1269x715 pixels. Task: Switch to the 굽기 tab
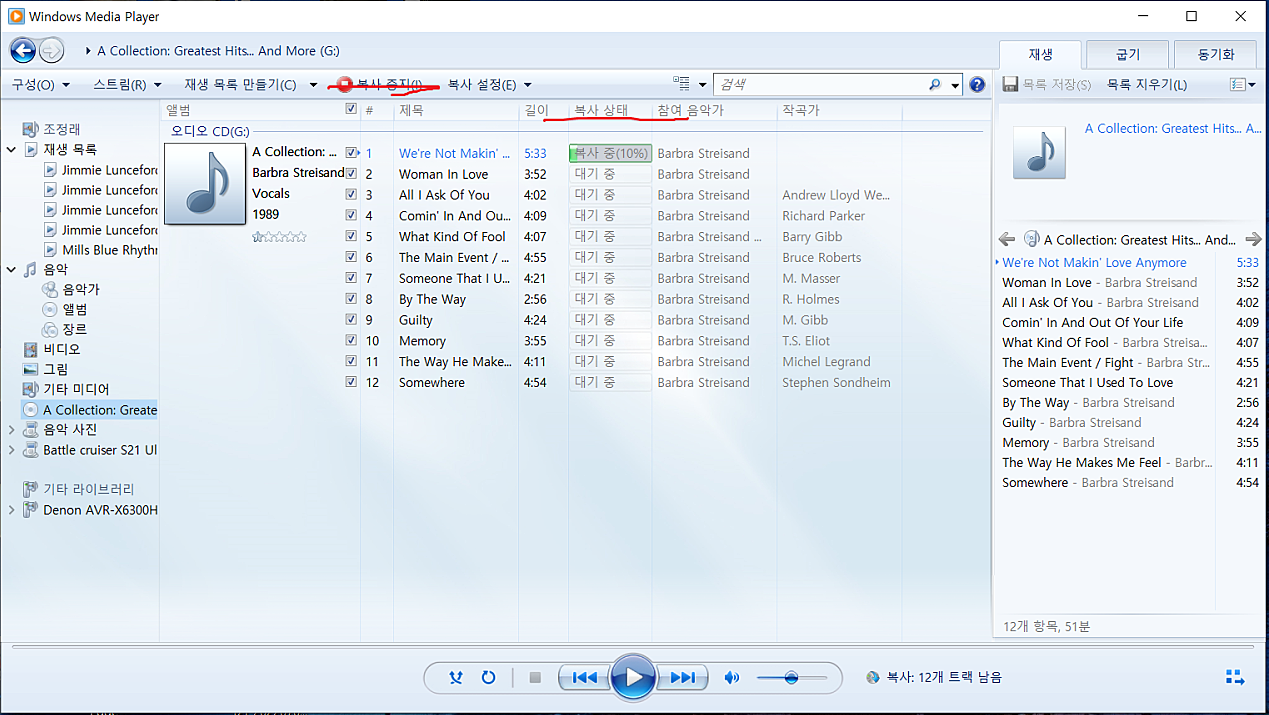1127,55
